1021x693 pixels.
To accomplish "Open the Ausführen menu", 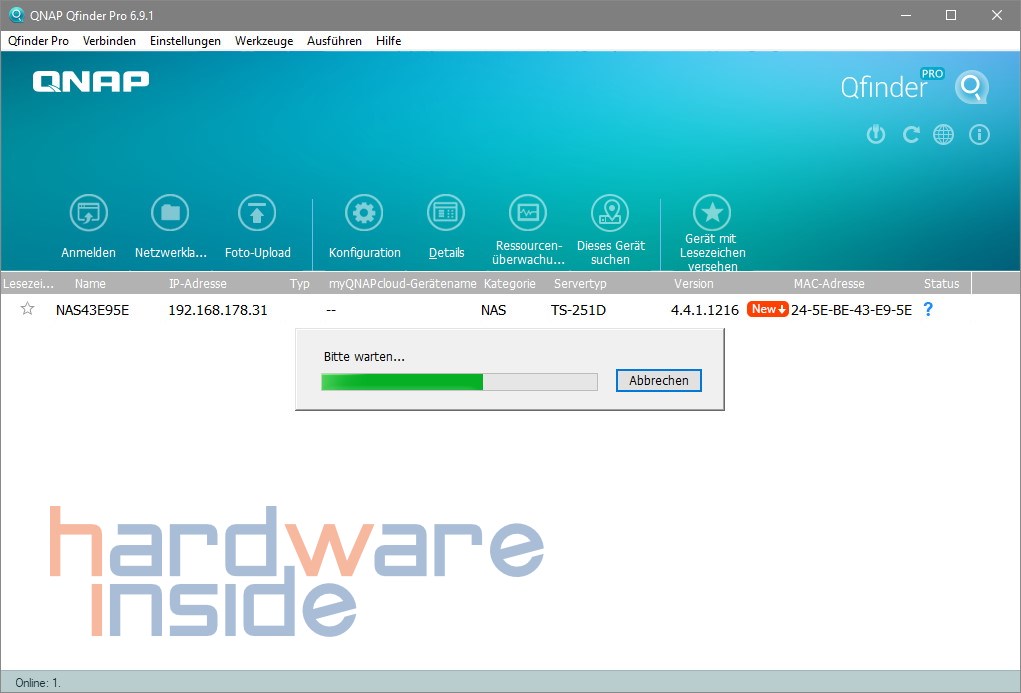I will tap(334, 41).
